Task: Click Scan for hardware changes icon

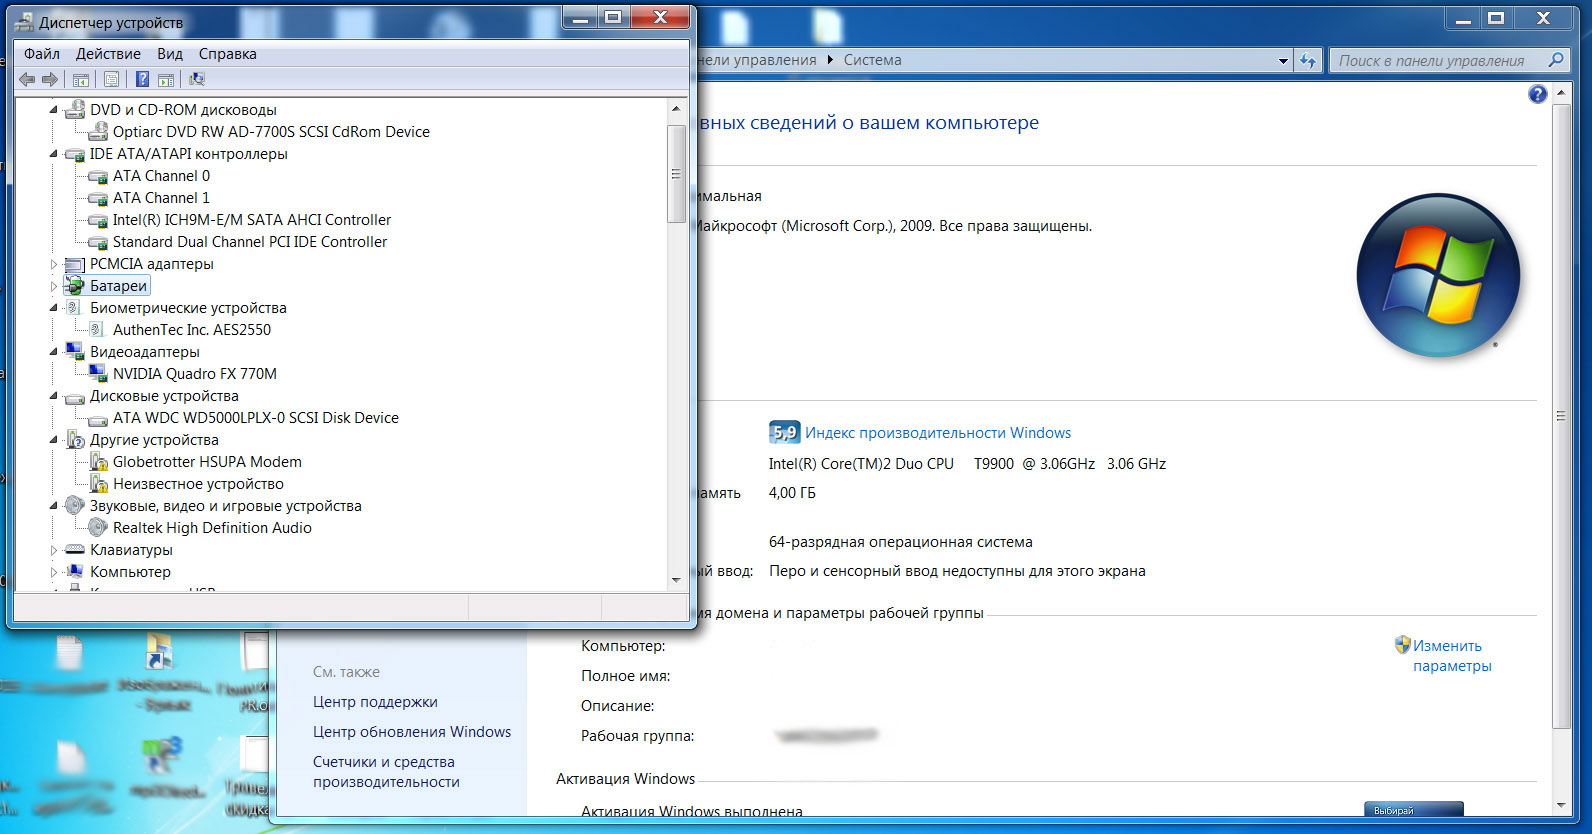Action: 197,79
